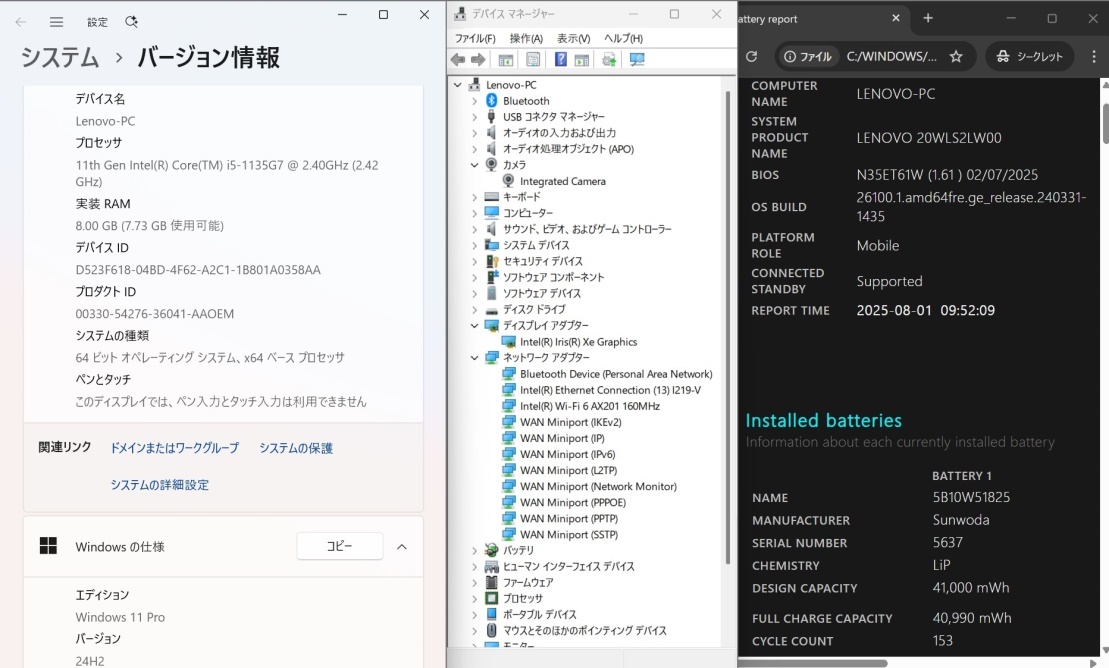Open the Properties toolbar icon in Device Manager
This screenshot has height=668, width=1109.
[533, 59]
